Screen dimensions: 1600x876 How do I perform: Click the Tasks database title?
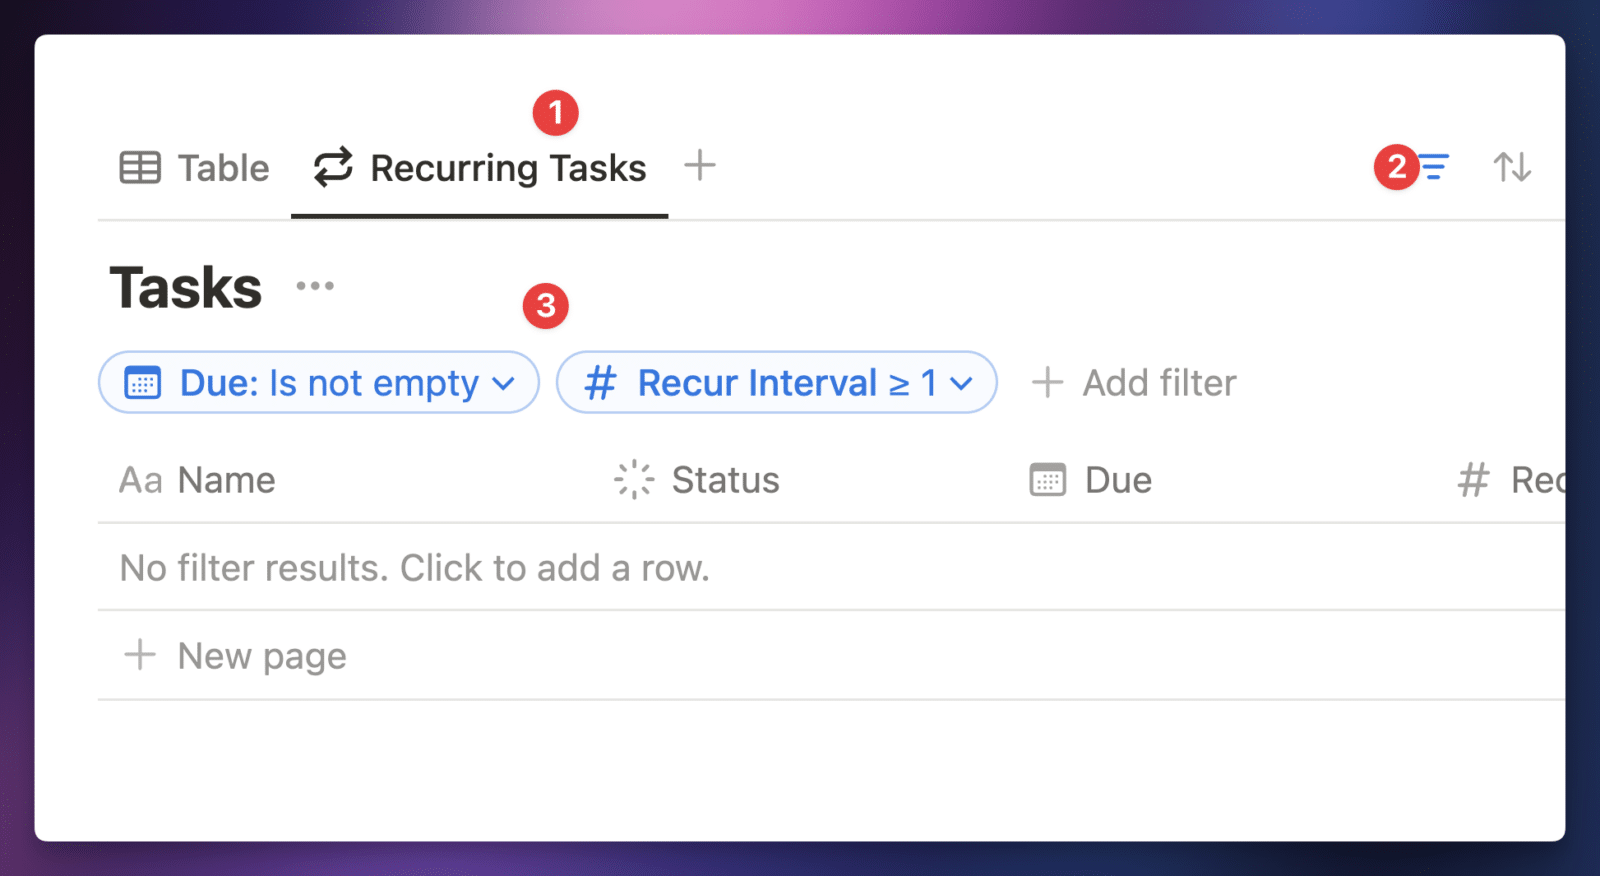pyautogui.click(x=184, y=287)
